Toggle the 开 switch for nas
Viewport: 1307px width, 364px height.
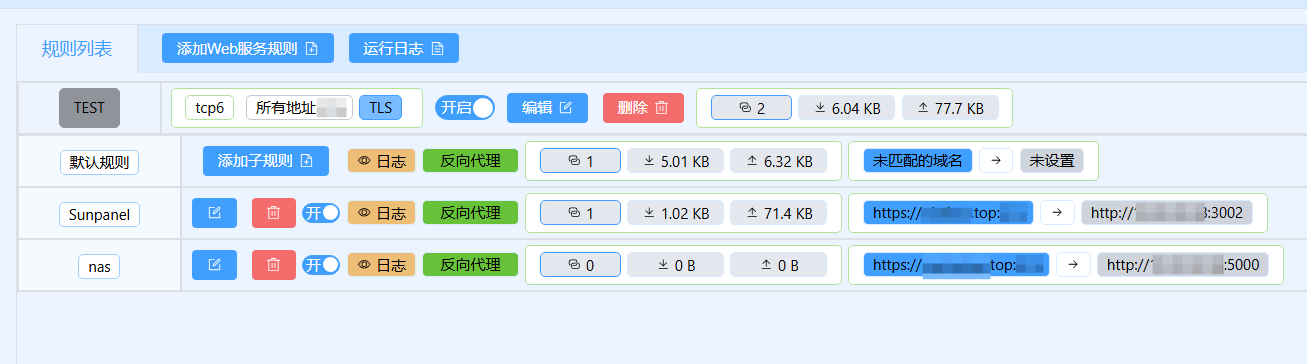(x=321, y=265)
